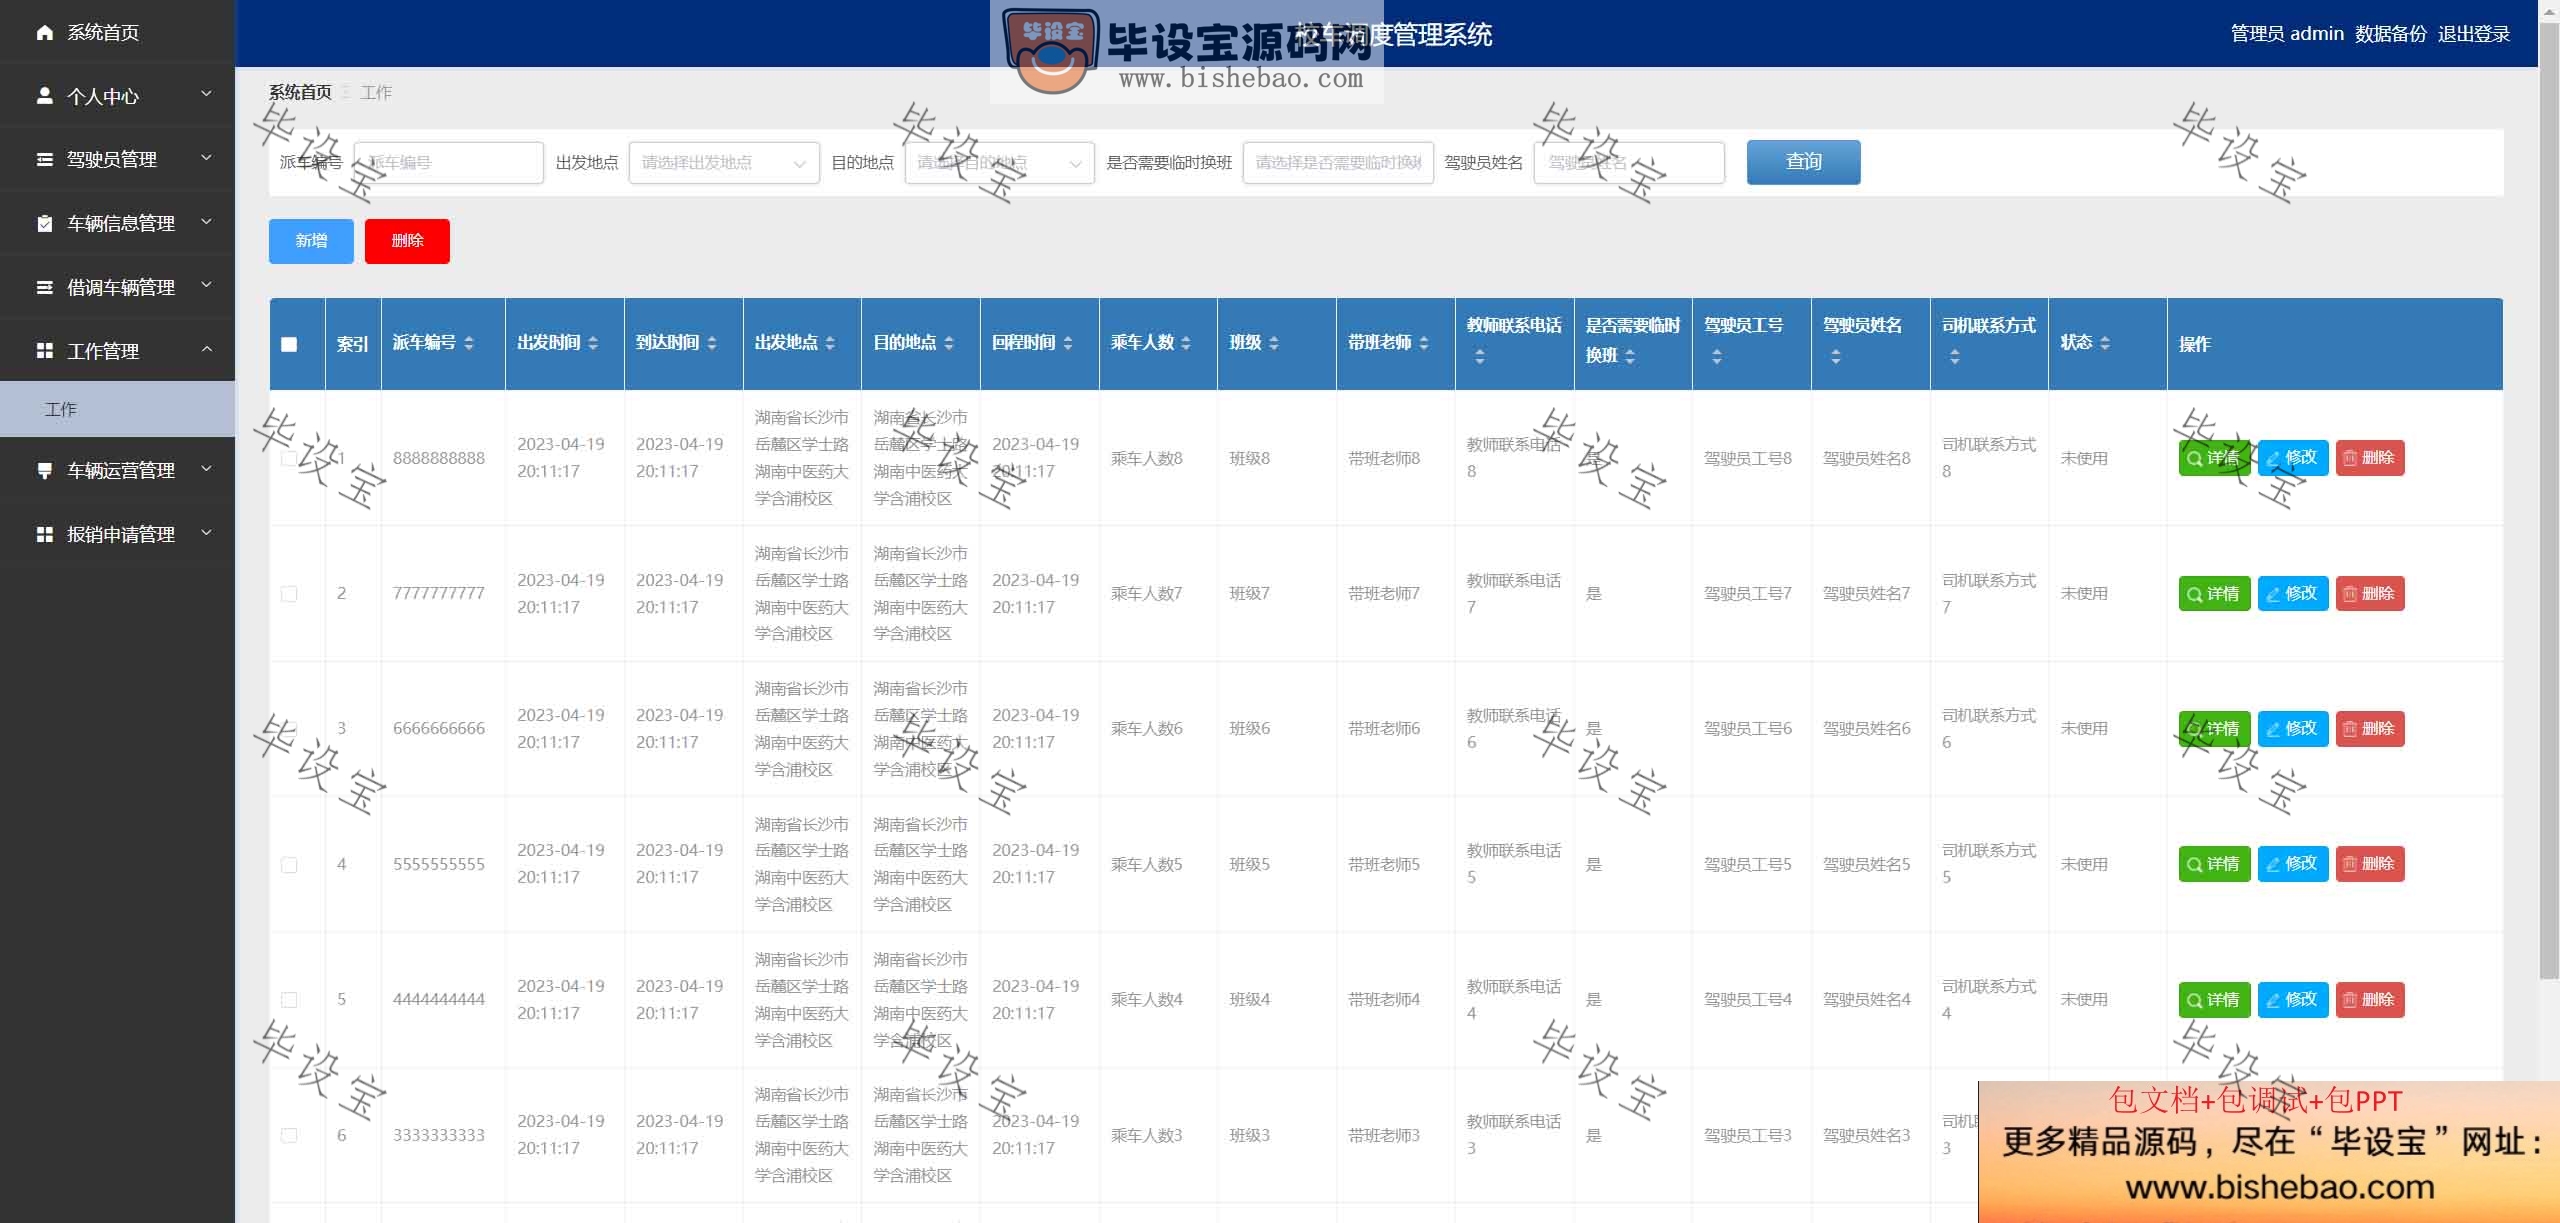
Task: Open the 目的地点 dropdown
Action: [999, 163]
